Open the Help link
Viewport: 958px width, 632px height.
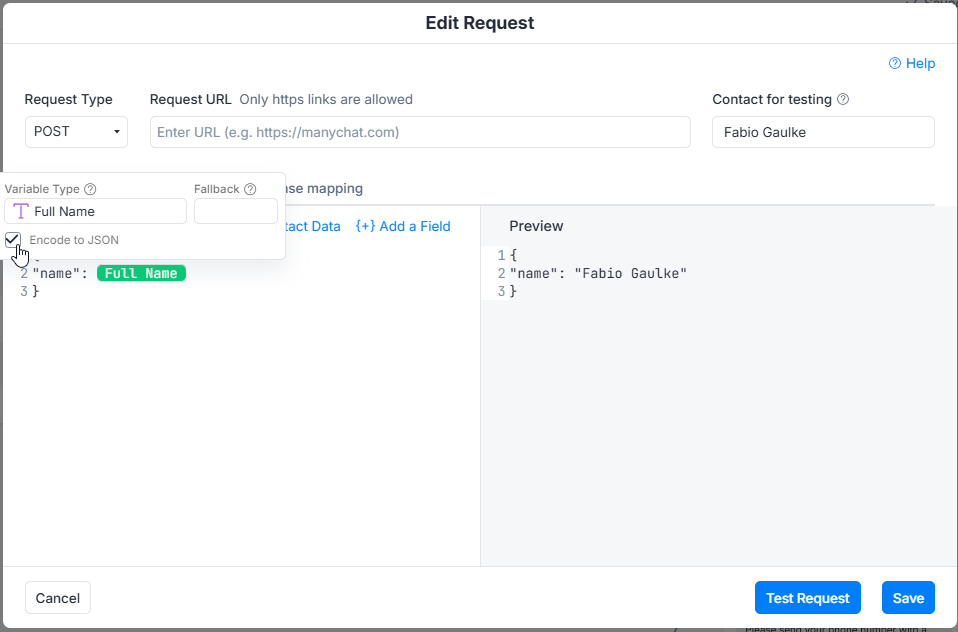(x=912, y=64)
